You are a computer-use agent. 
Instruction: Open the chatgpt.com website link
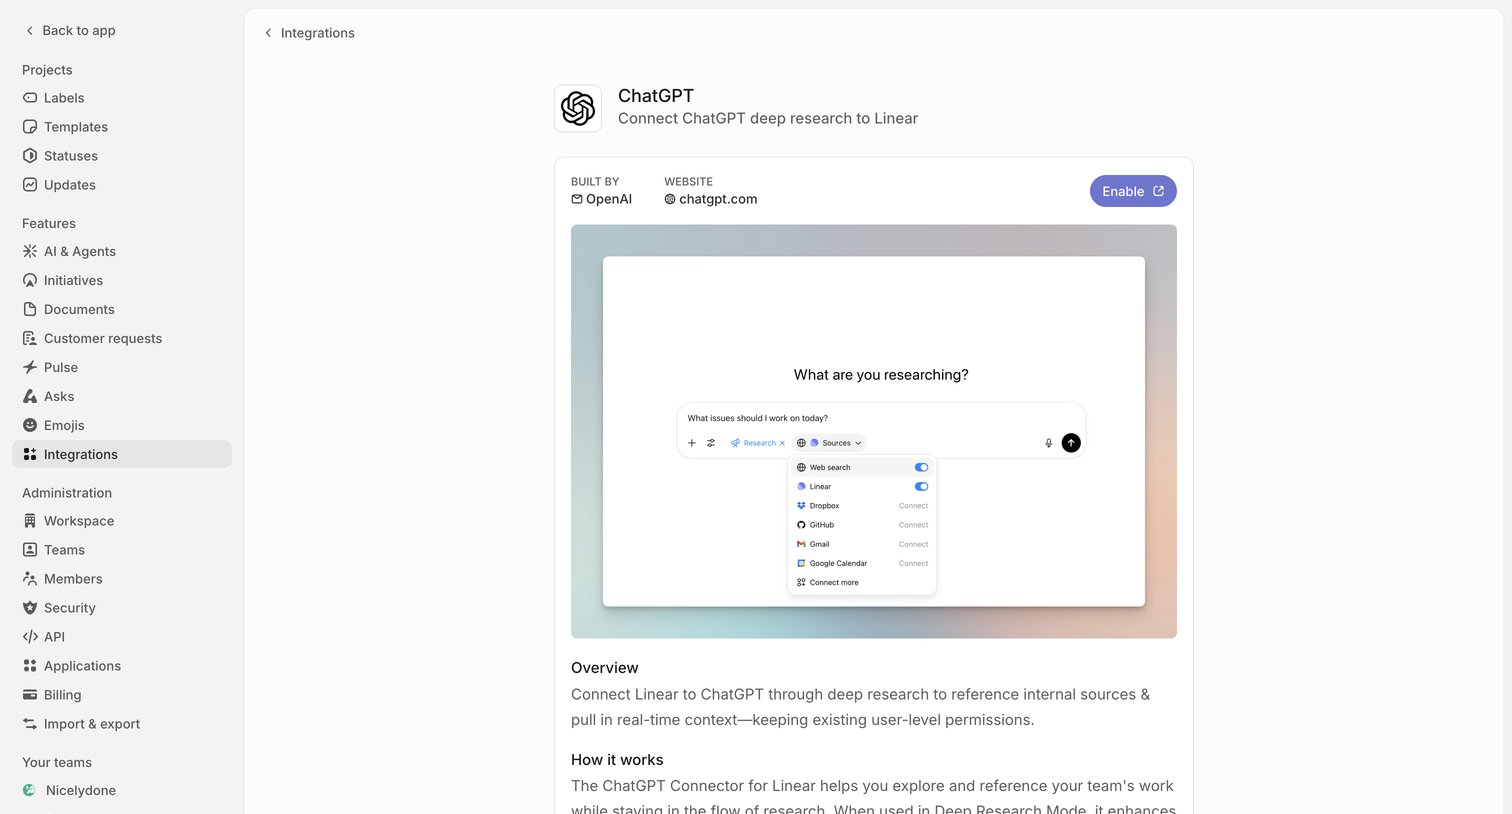[711, 199]
